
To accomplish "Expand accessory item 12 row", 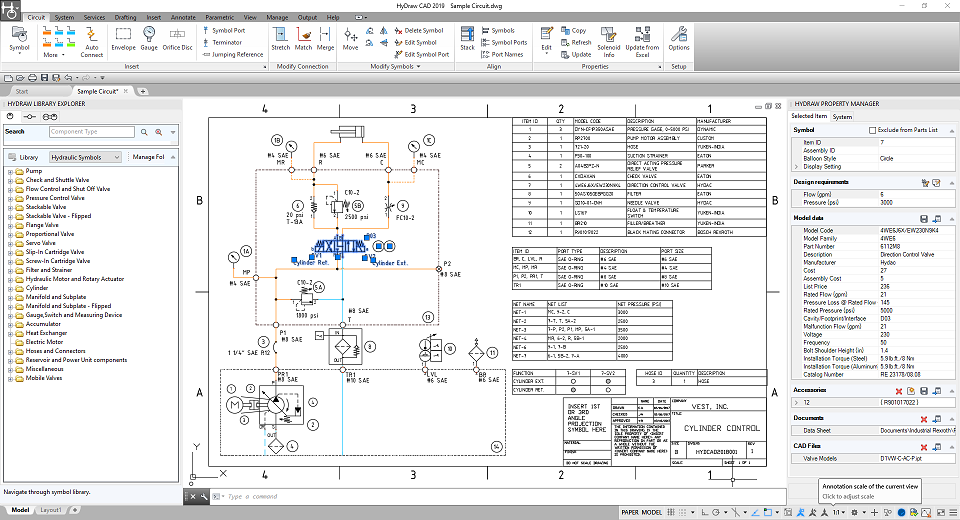I will (796, 402).
